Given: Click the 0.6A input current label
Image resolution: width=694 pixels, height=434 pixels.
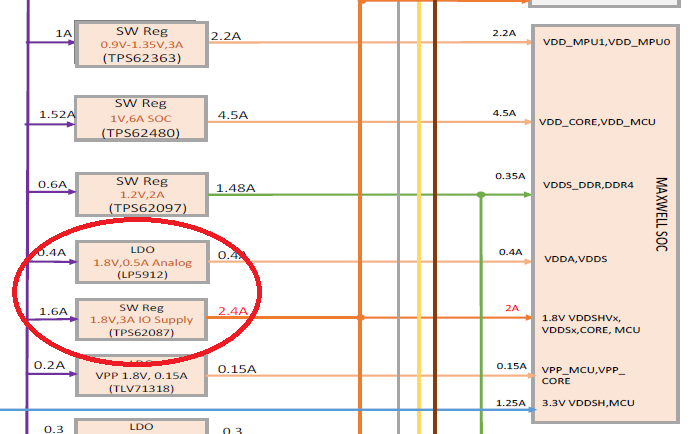Looking at the screenshot, I should pyautogui.click(x=52, y=184).
